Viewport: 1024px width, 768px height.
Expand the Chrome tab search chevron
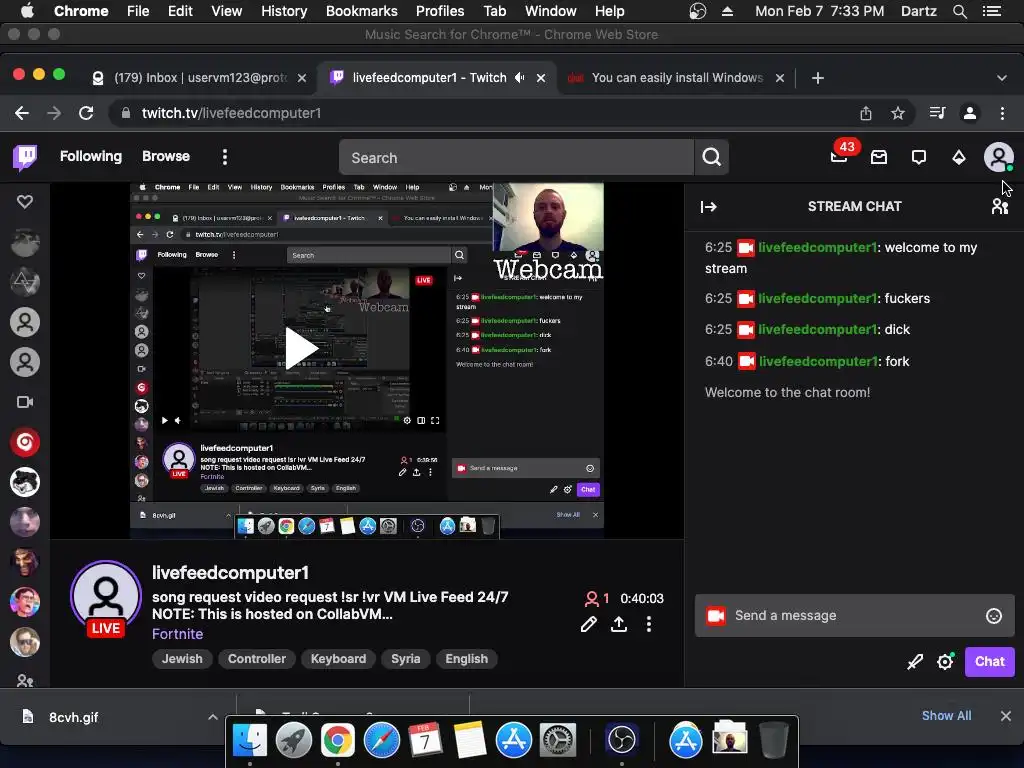(x=1002, y=78)
